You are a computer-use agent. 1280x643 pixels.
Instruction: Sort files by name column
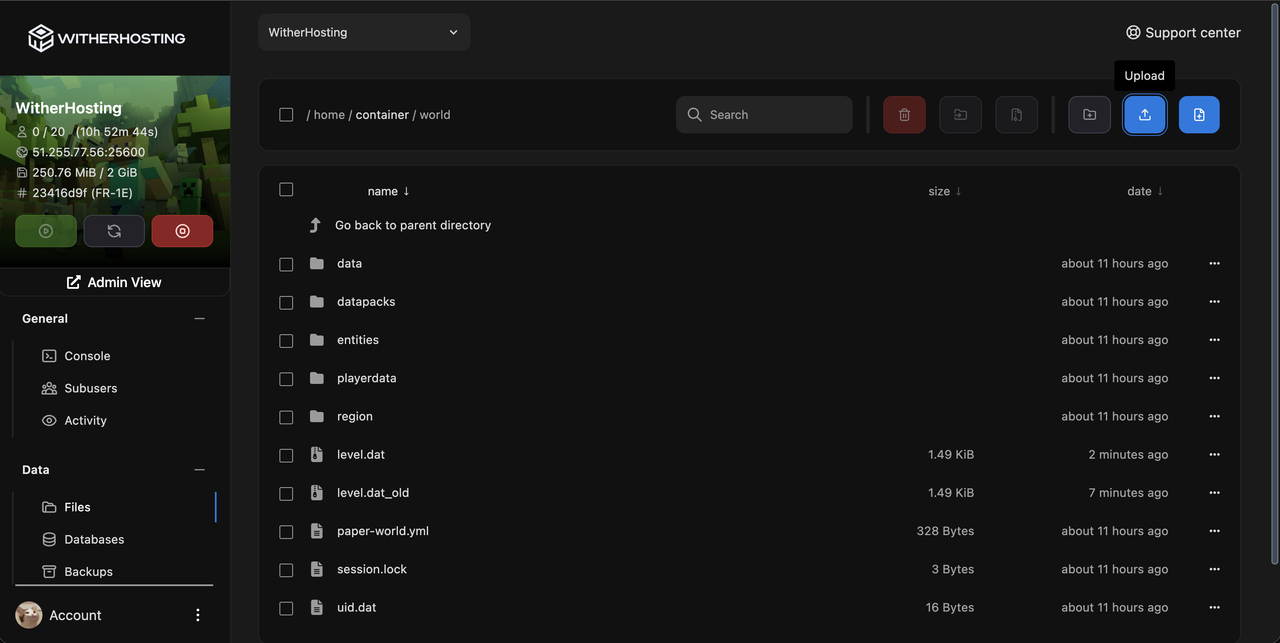[389, 191]
